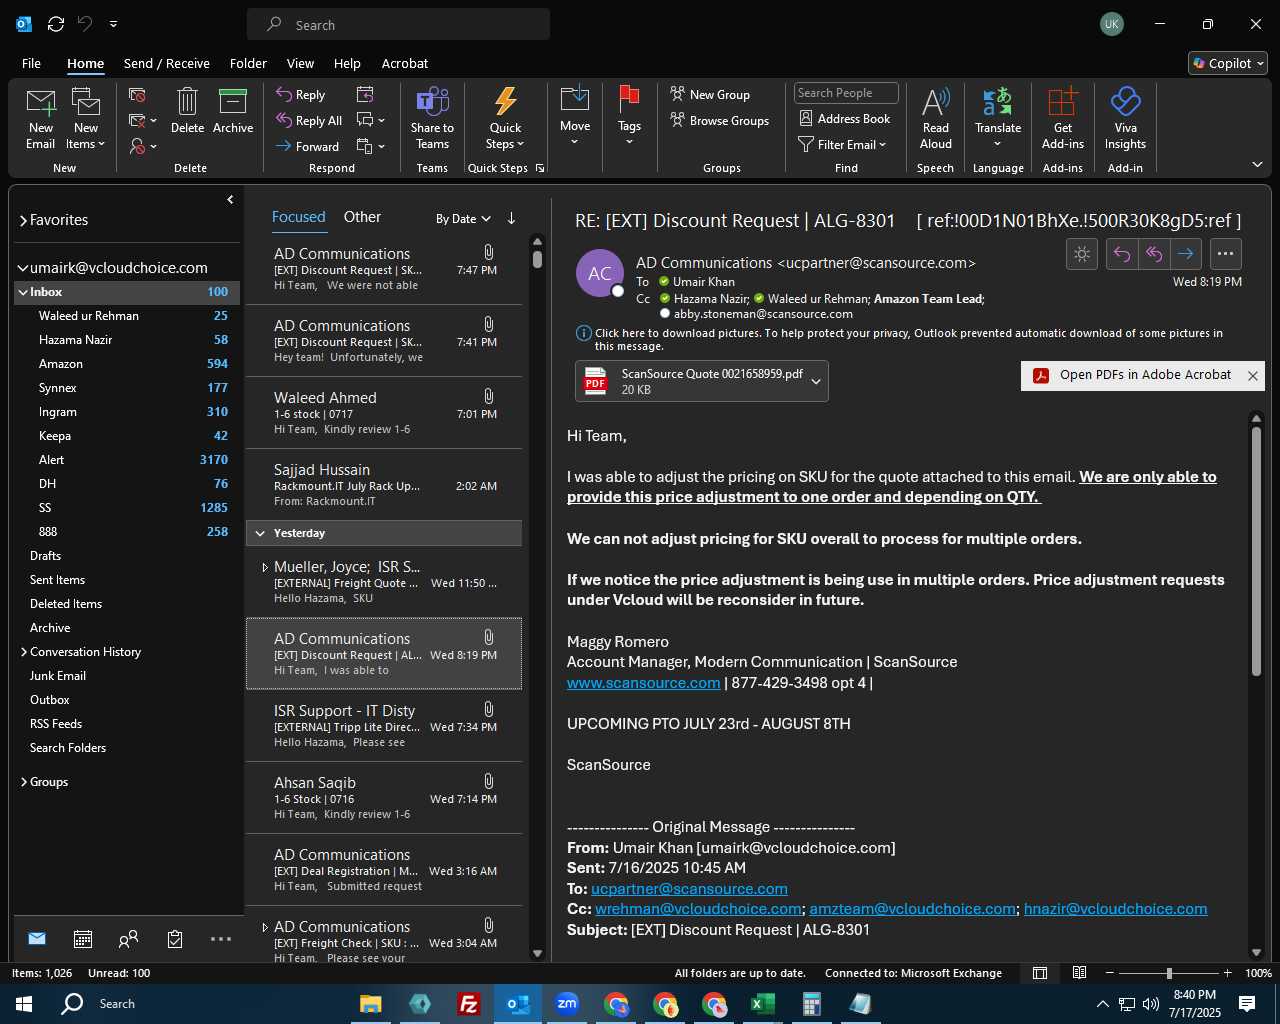The height and width of the screenshot is (1024, 1280).
Task: Toggle dark mode sun icon in message
Action: pos(1082,254)
